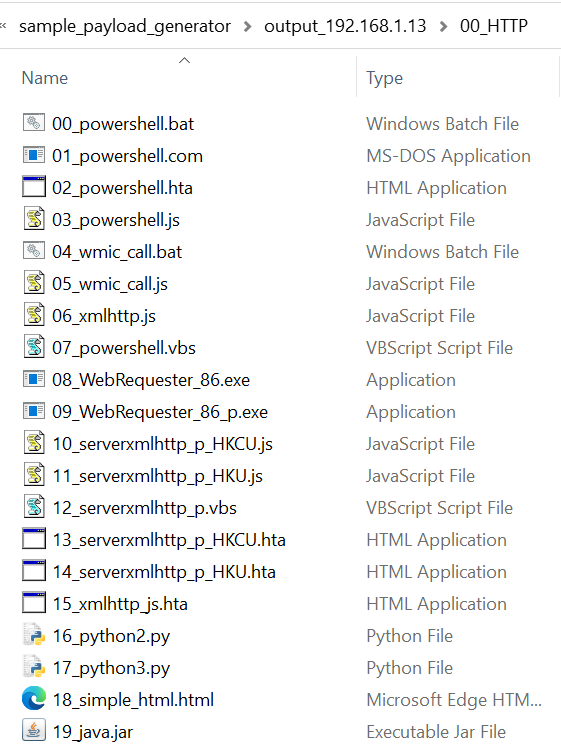Select file name 18_simple_html.html
This screenshot has width=561, height=748.
pos(133,700)
